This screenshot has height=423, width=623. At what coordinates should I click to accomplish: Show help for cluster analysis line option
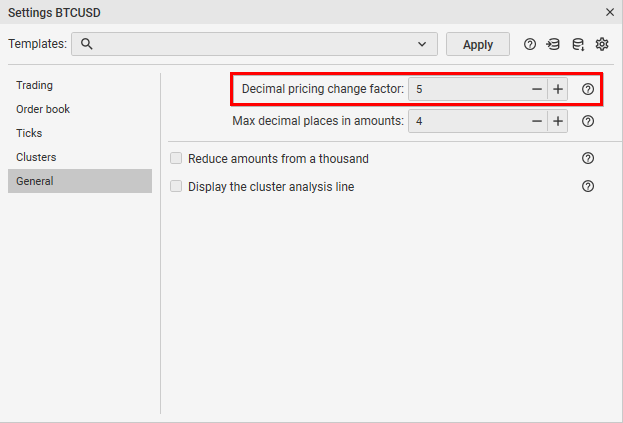588,186
